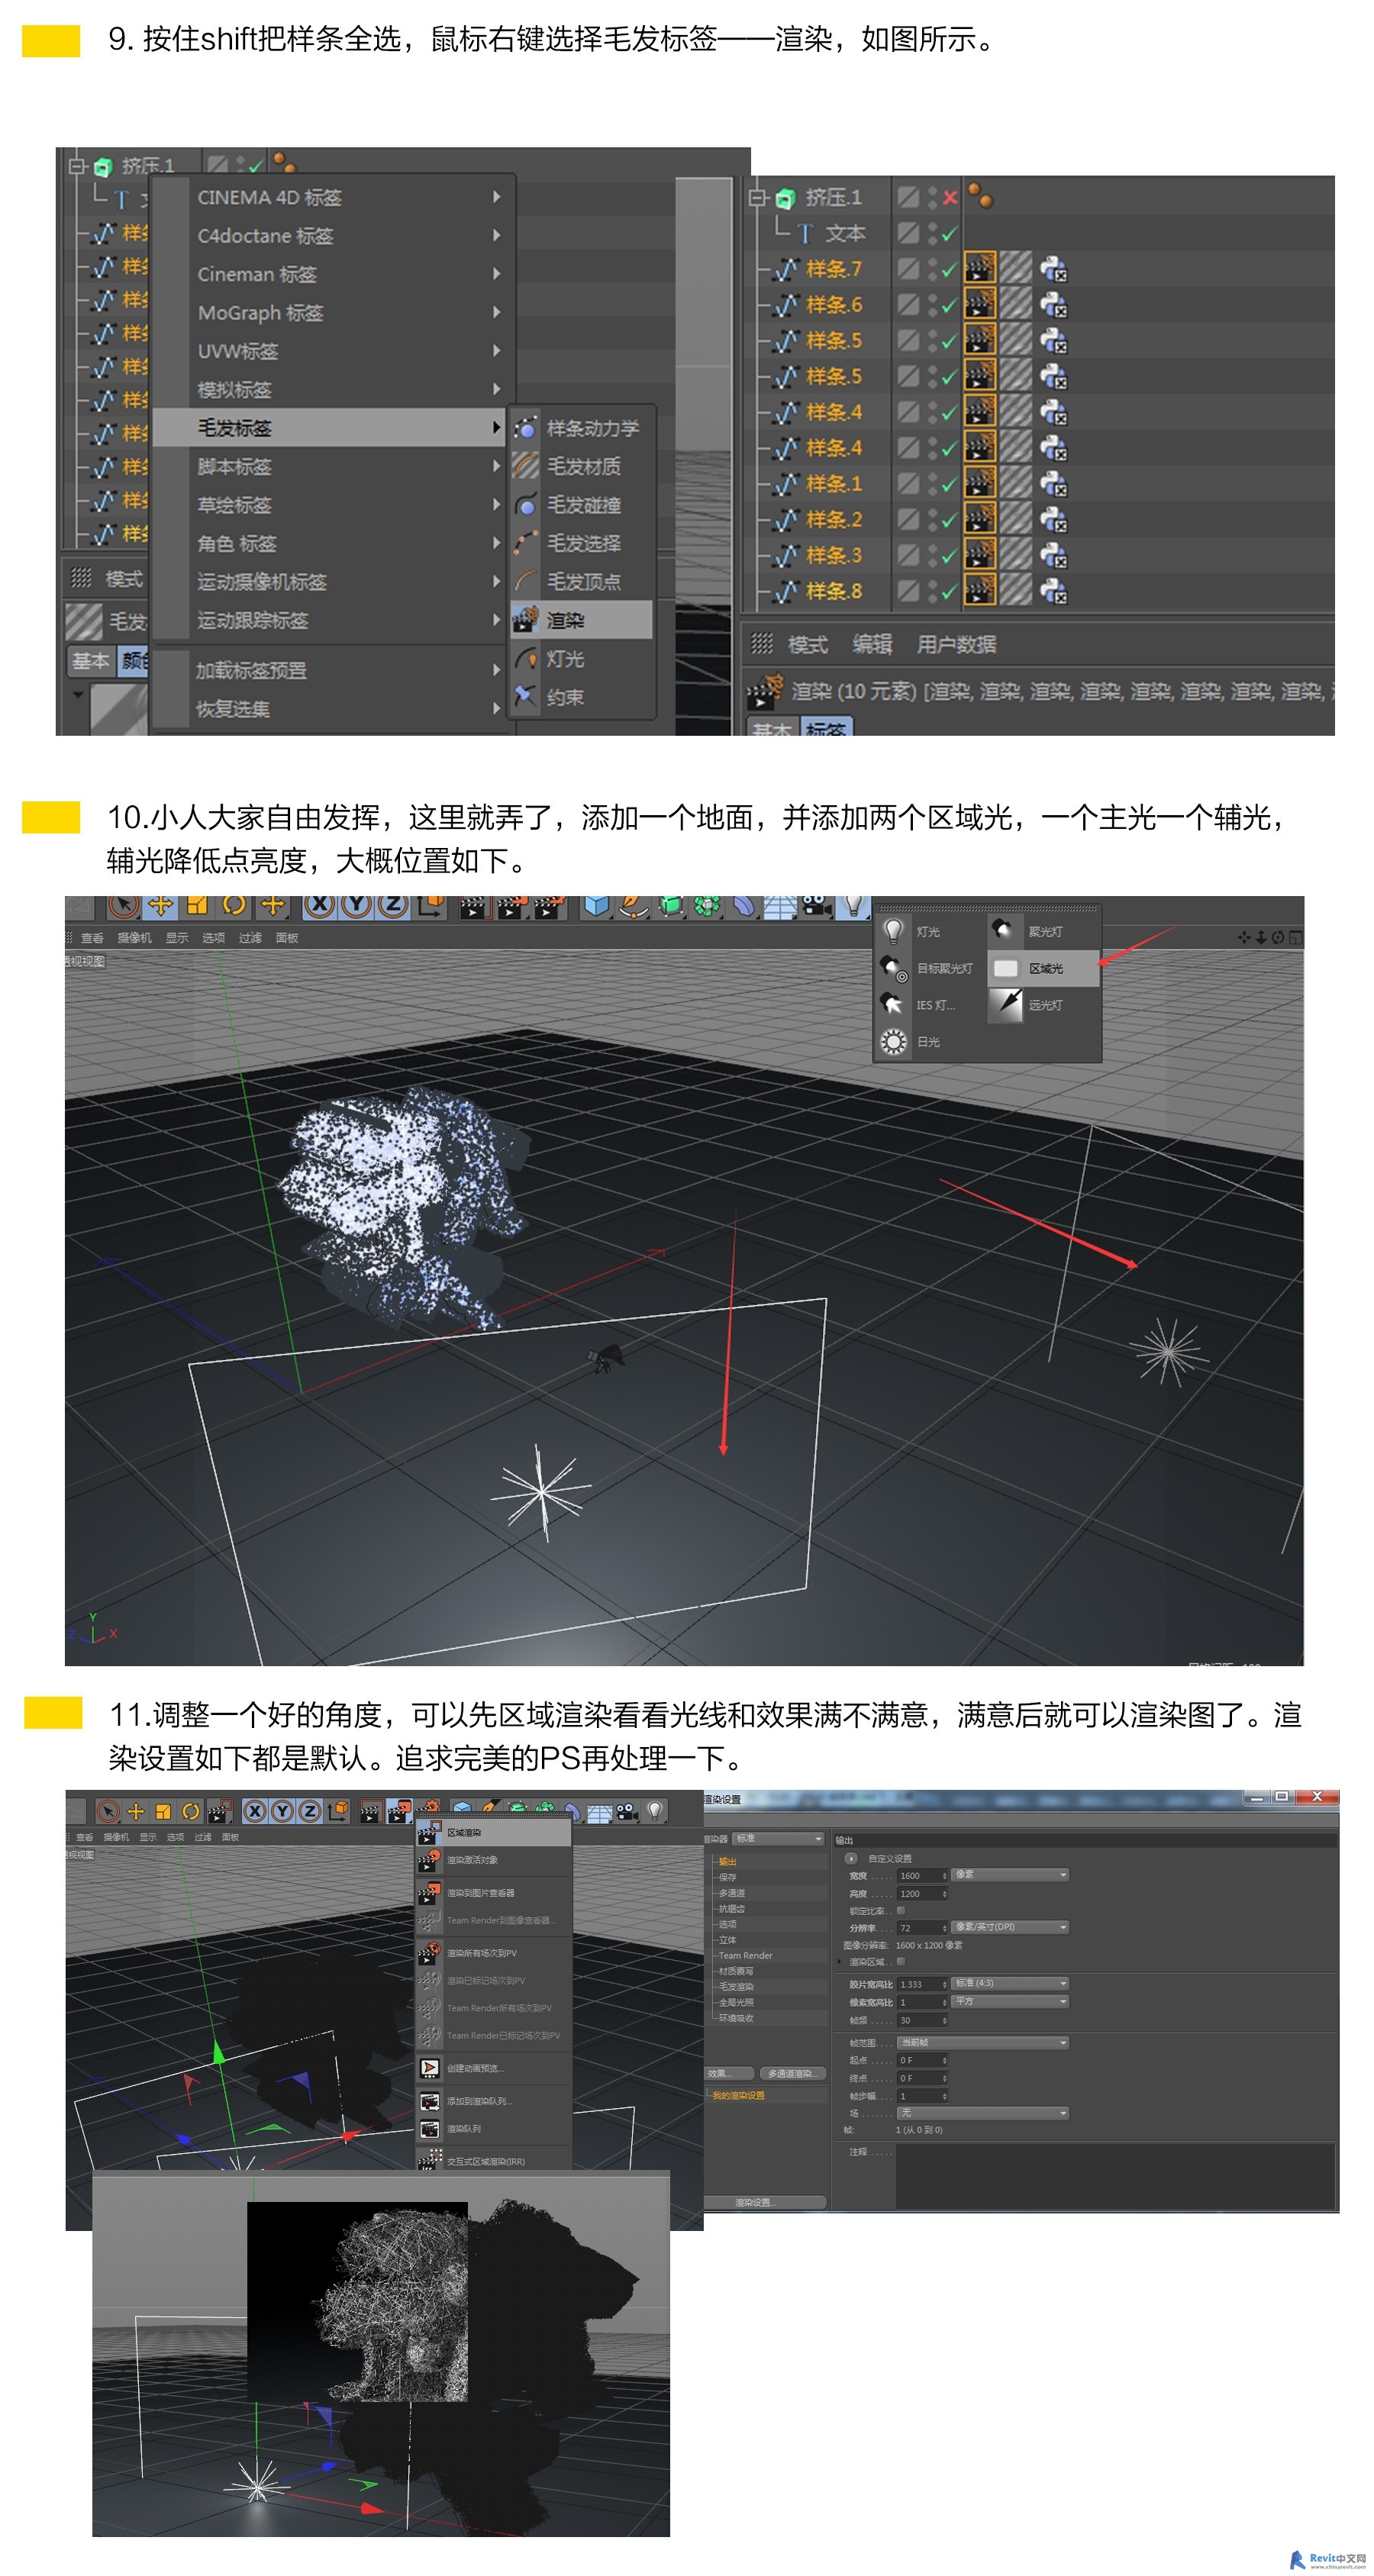The width and height of the screenshot is (1374, 2576).
Task: Select the Scale tool in step 10 toolbar
Action: click(x=197, y=906)
